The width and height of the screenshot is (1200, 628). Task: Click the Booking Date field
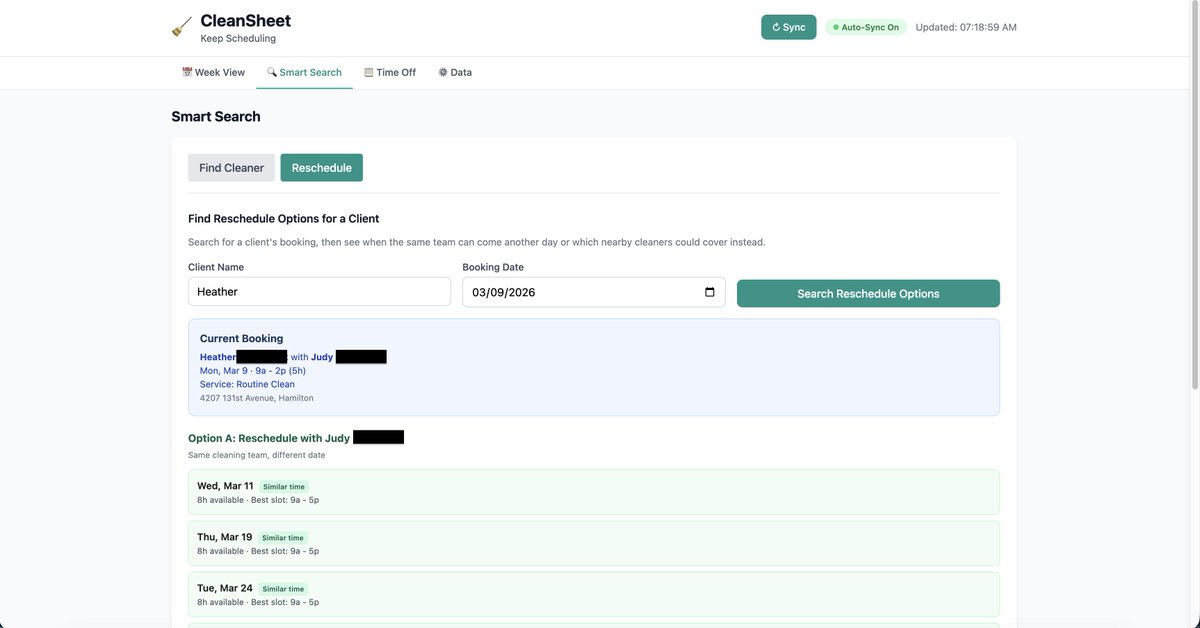pos(594,292)
